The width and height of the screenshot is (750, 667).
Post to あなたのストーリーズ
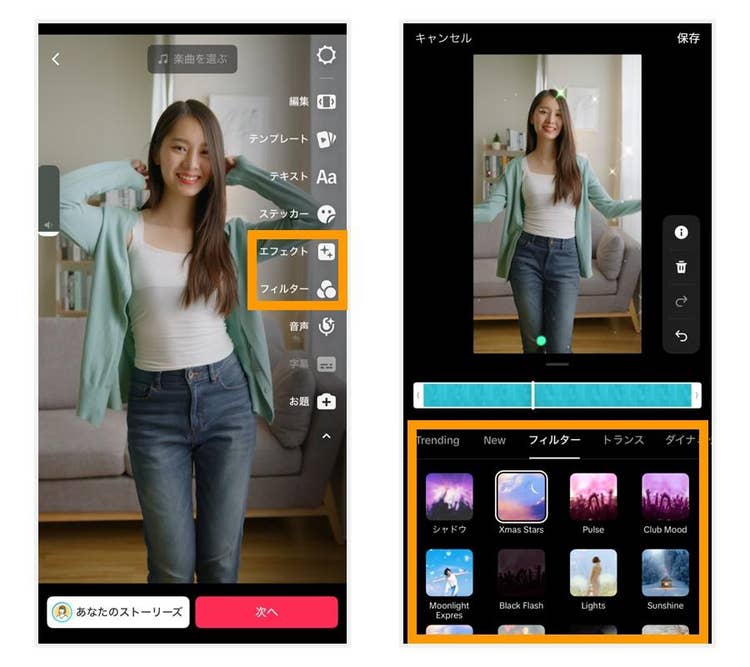(x=118, y=612)
